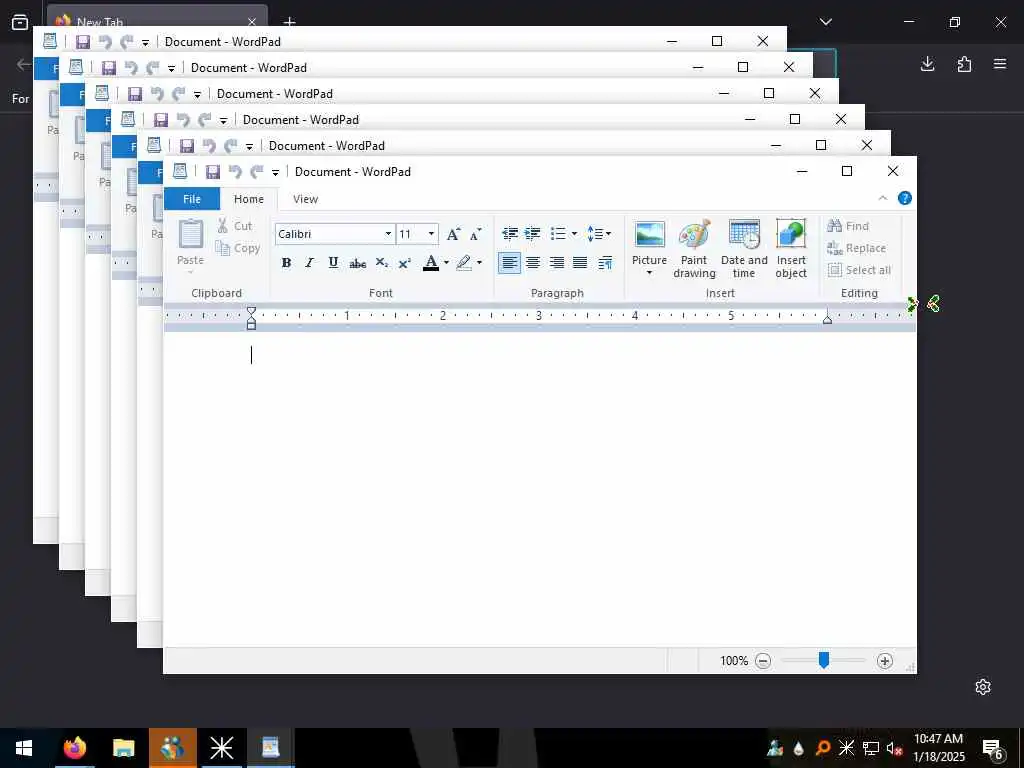Screen dimensions: 1024x768
Task: Toggle Strikethrough in front WordPad window
Action: [x=357, y=263]
